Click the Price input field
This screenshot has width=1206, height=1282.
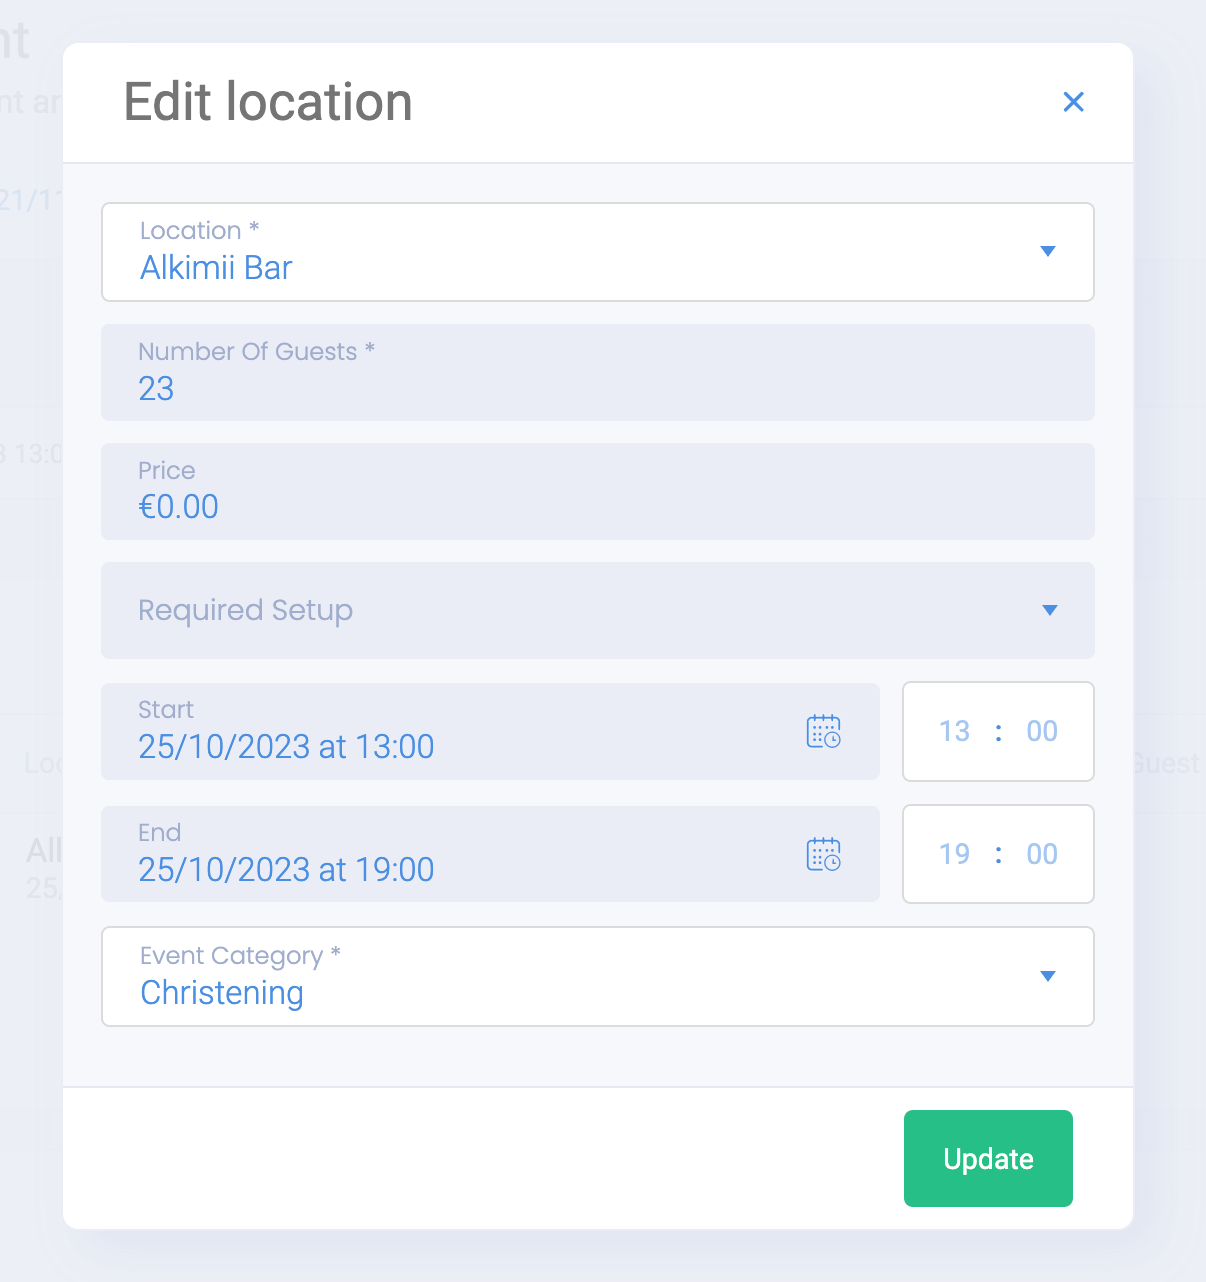[x=598, y=491]
